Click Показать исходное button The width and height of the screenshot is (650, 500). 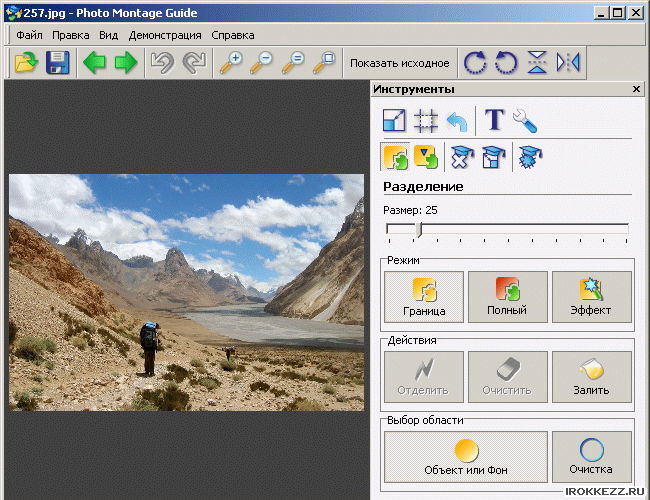pyautogui.click(x=400, y=63)
